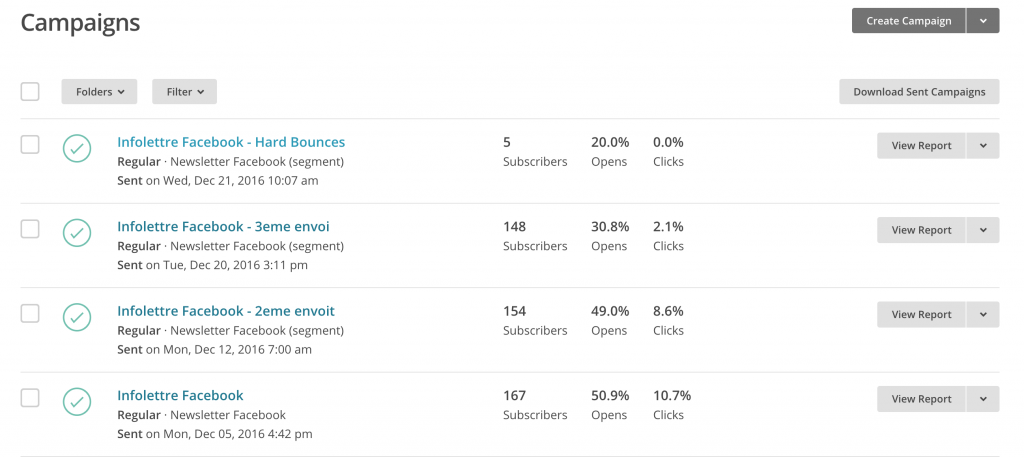The width and height of the screenshot is (1024, 457).
Task: View Report for the Hard Bounces campaign
Action: pyautogui.click(x=921, y=146)
